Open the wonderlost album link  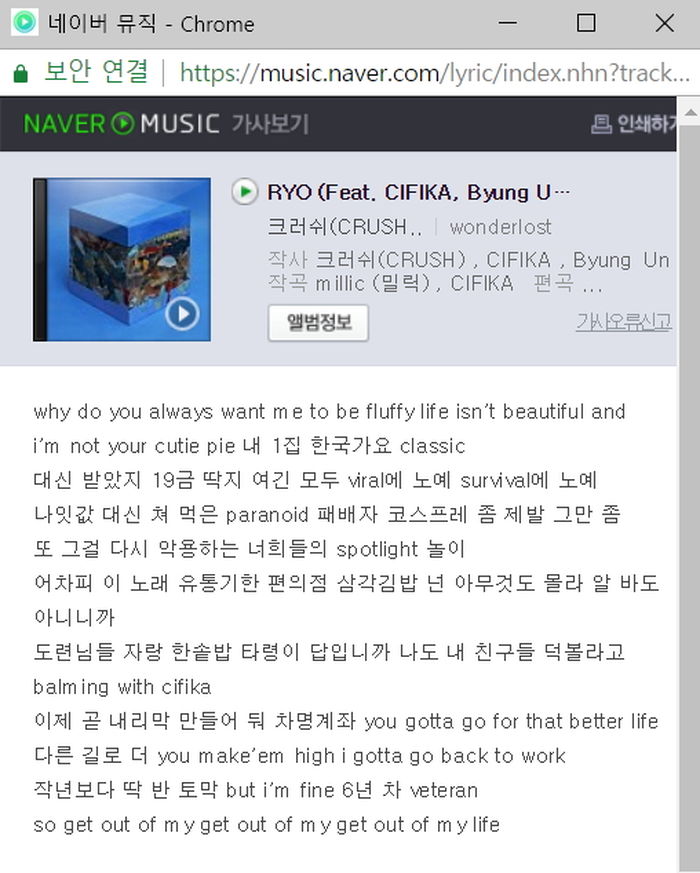coord(500,227)
